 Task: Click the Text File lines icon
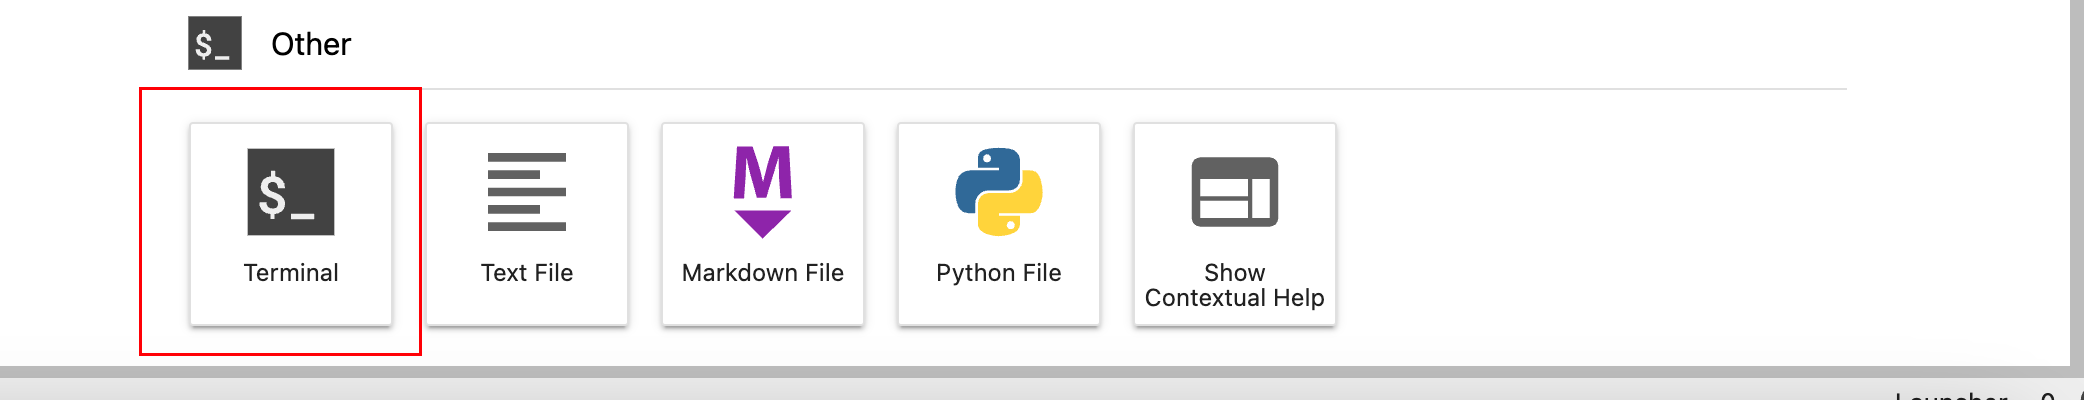[x=526, y=192]
